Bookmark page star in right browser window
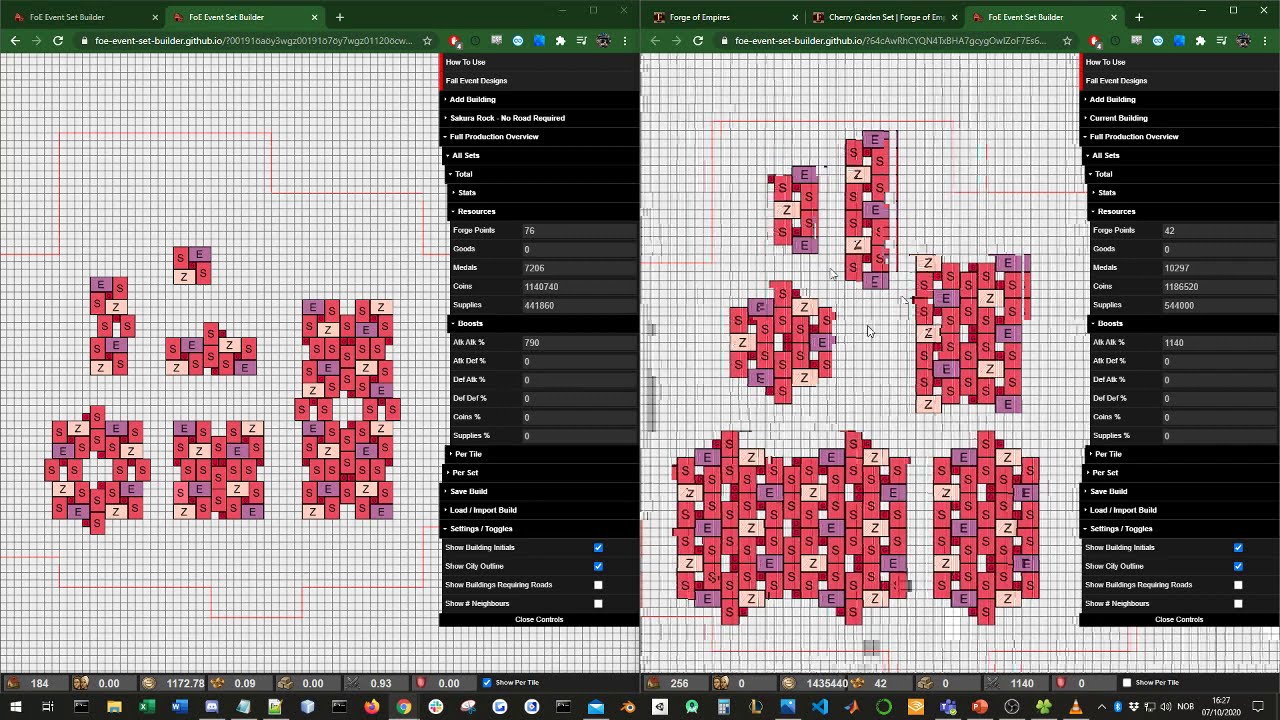1280x720 pixels. [1067, 41]
